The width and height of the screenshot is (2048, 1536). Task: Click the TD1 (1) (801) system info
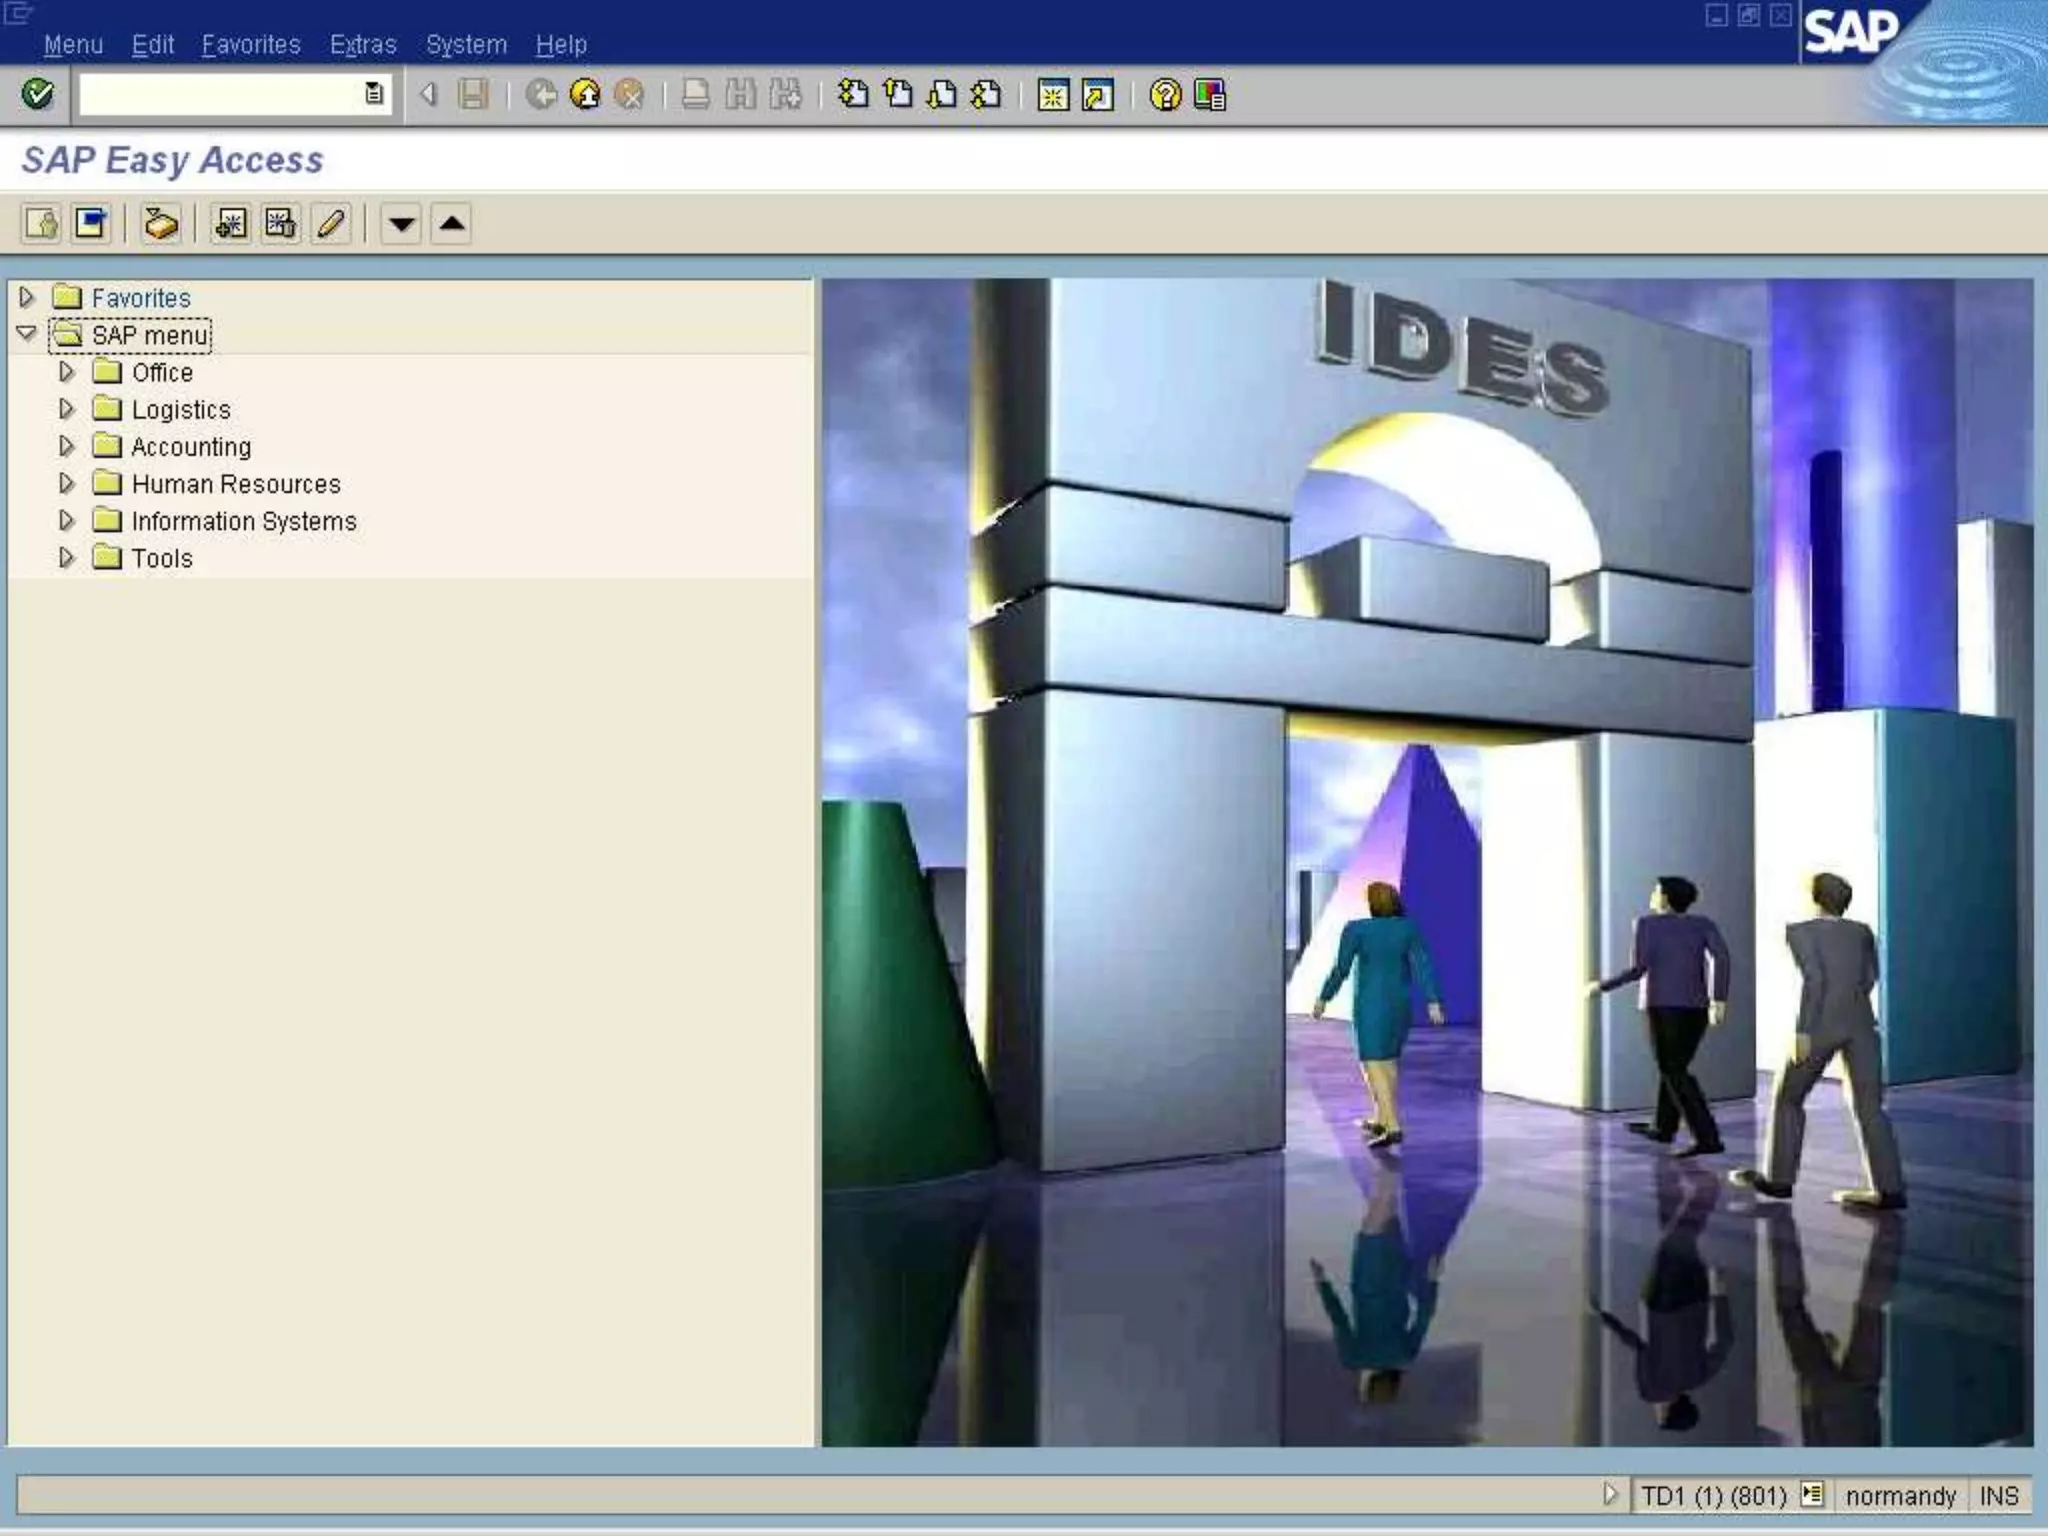1713,1496
